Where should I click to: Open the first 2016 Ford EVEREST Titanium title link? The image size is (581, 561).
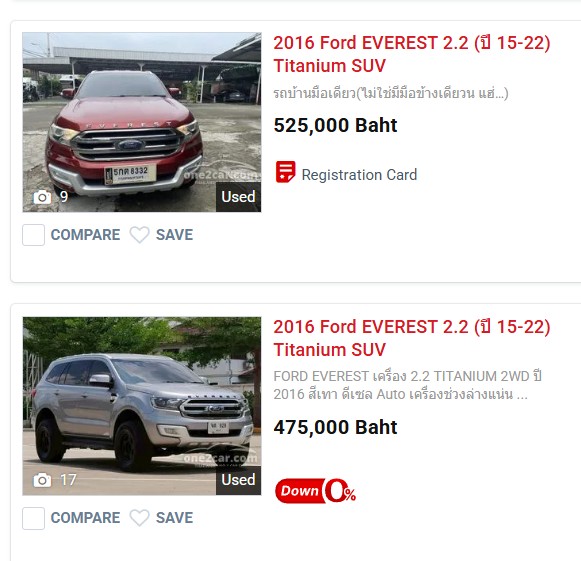click(x=412, y=54)
